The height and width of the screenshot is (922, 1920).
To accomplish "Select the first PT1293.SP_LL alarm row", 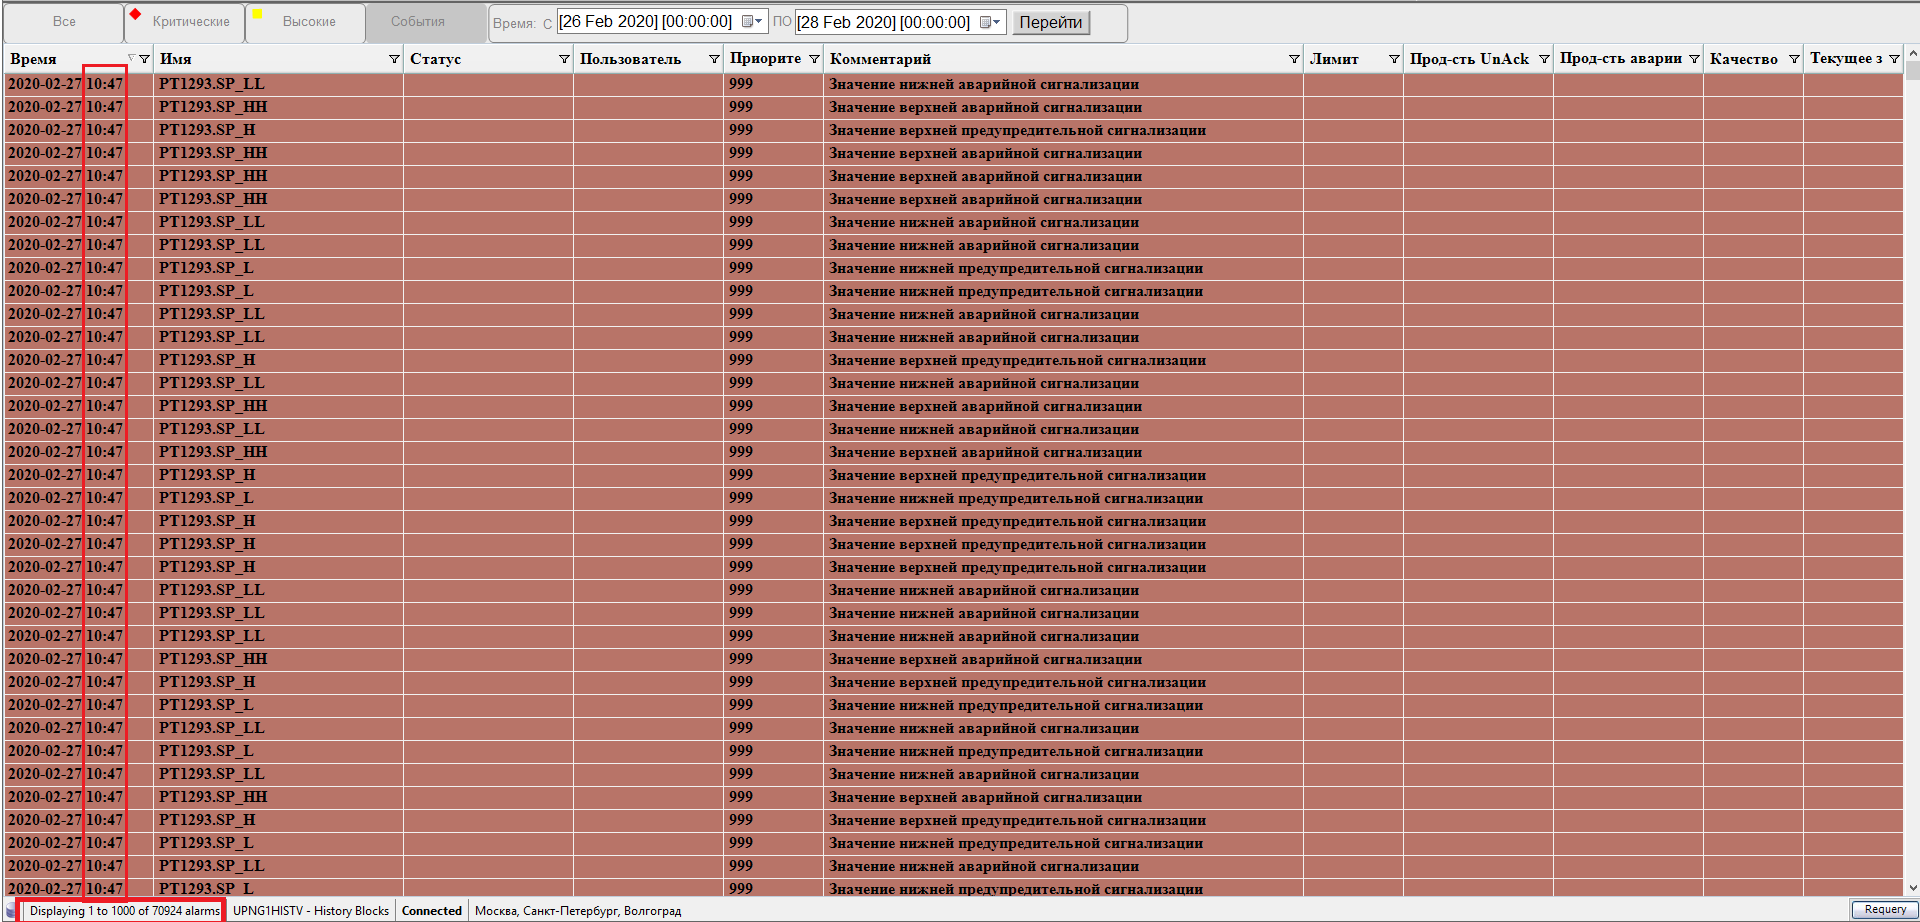I will coord(212,84).
